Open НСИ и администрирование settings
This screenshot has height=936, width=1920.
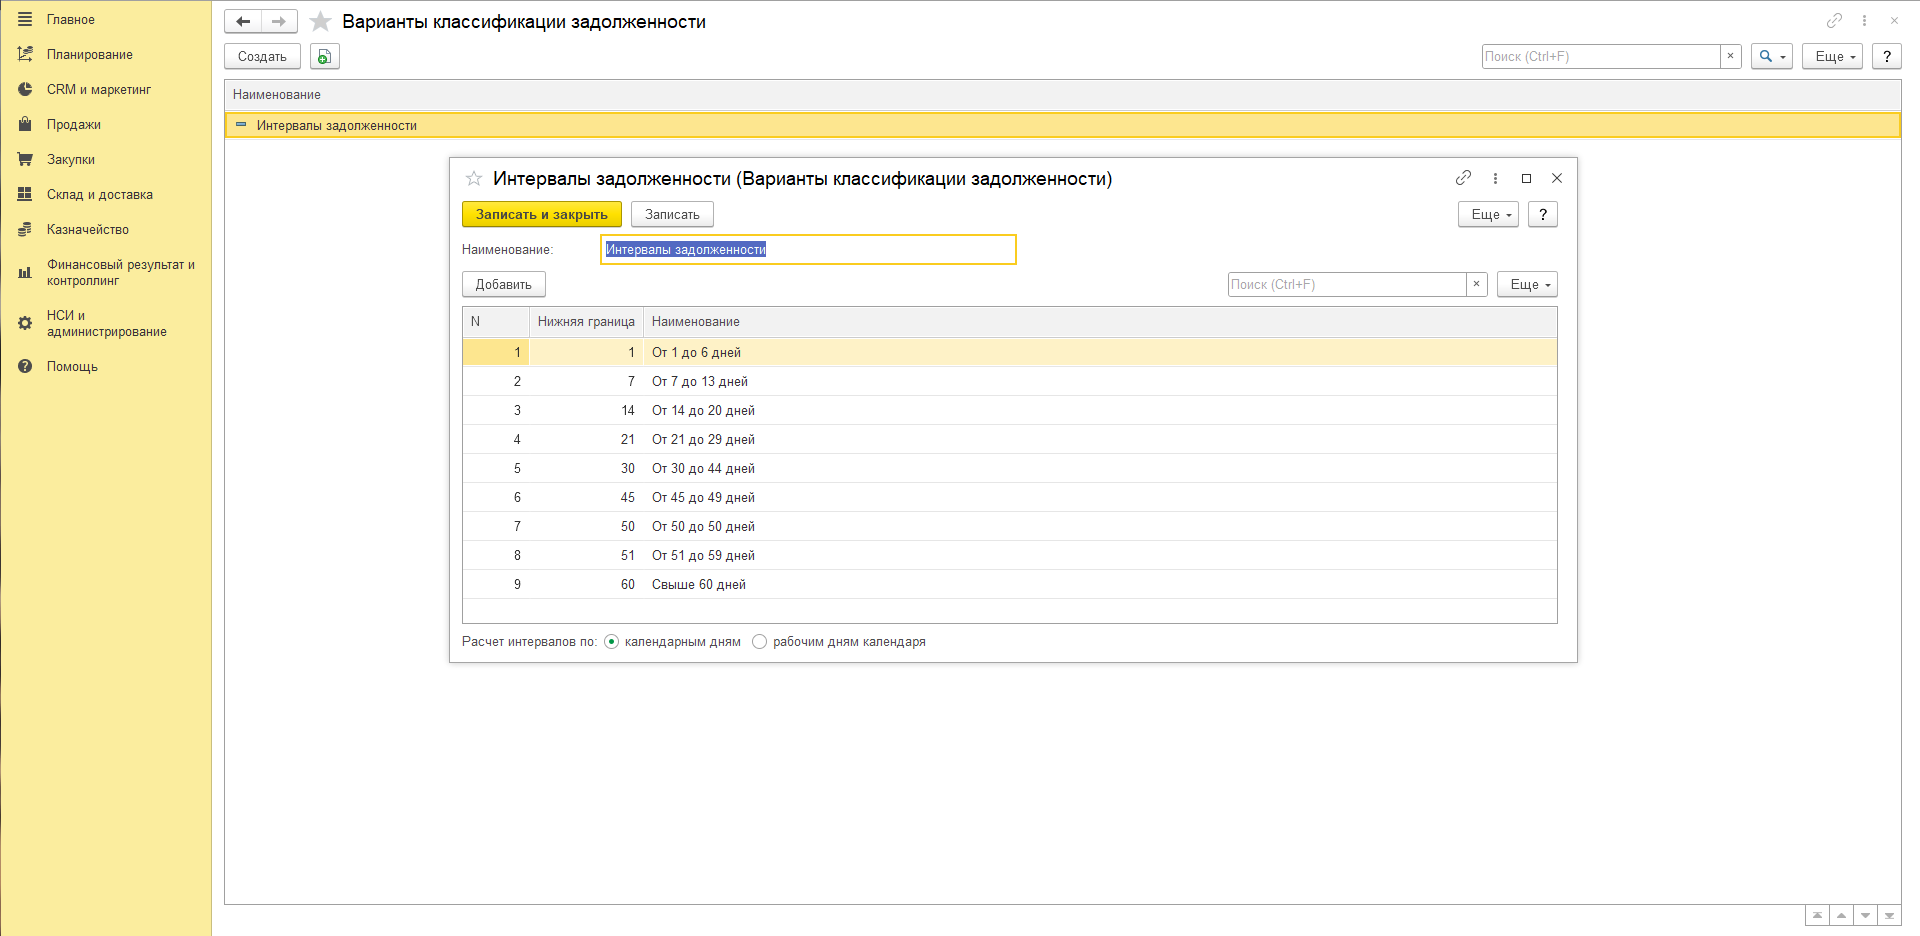106,323
